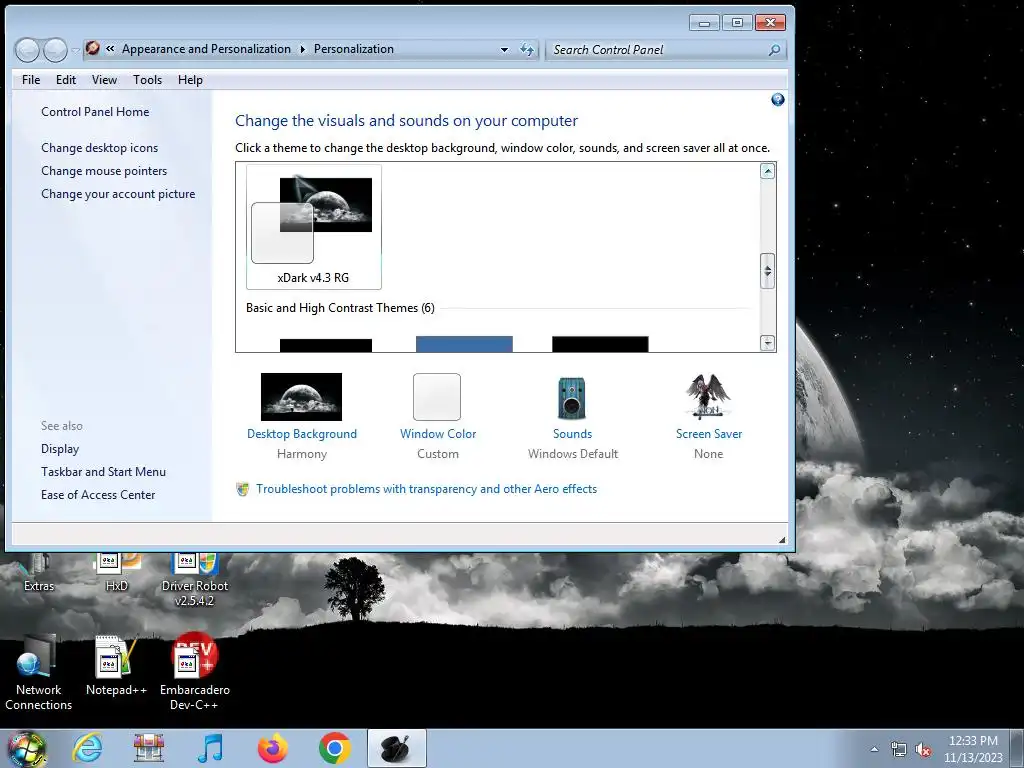
Task: Click the search magnifier icon
Action: [774, 50]
